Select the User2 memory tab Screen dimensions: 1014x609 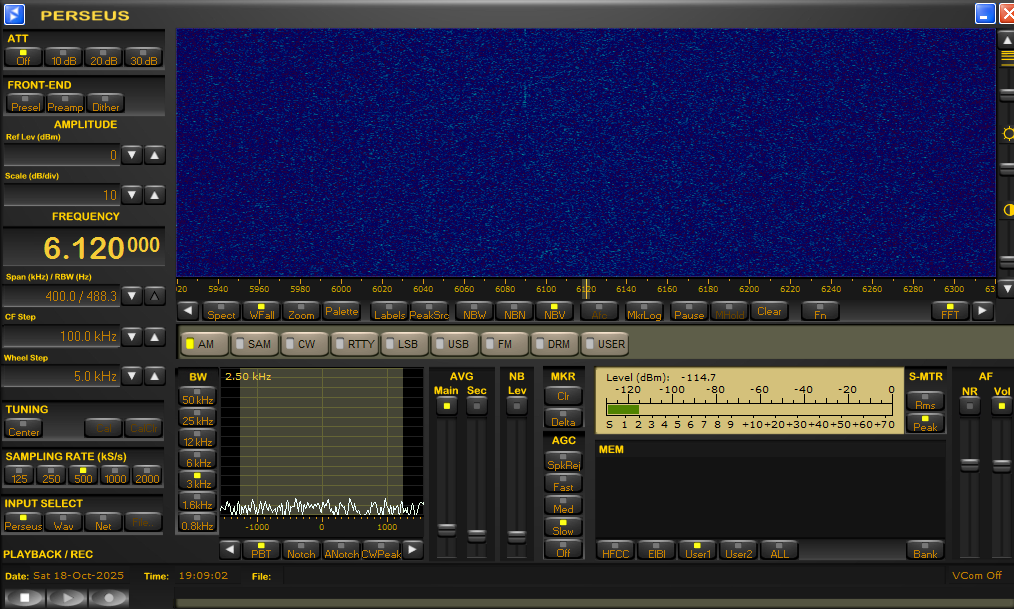point(738,550)
